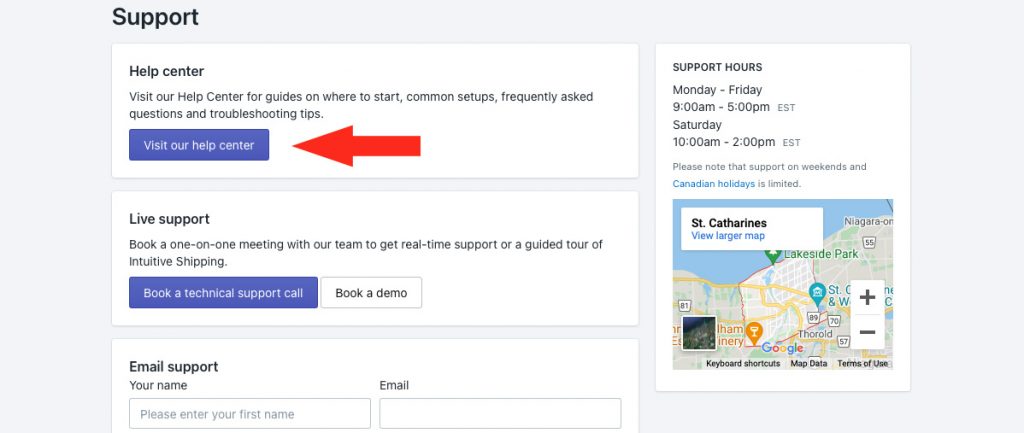
Task: Open View larger map link
Action: (x=728, y=236)
